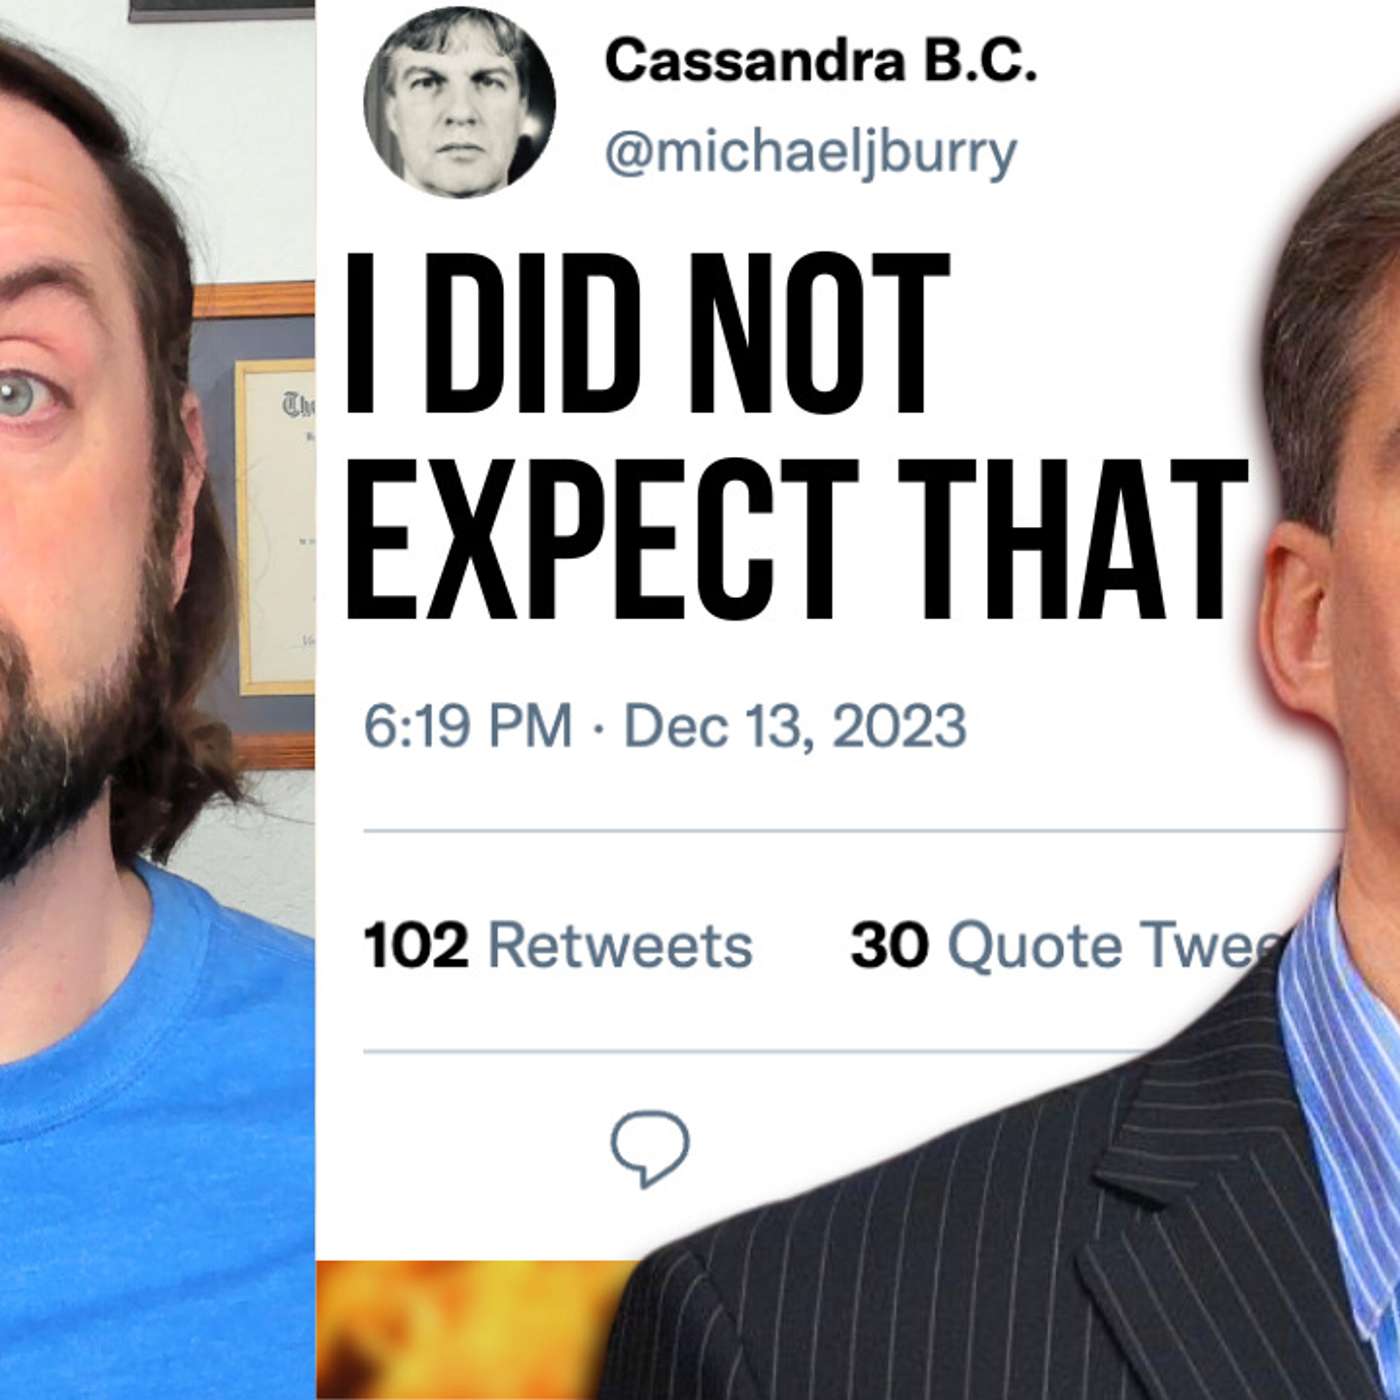Open the fiery image strip below tweet
Viewport: 1400px width, 1400px height.
pyautogui.click(x=470, y=1330)
